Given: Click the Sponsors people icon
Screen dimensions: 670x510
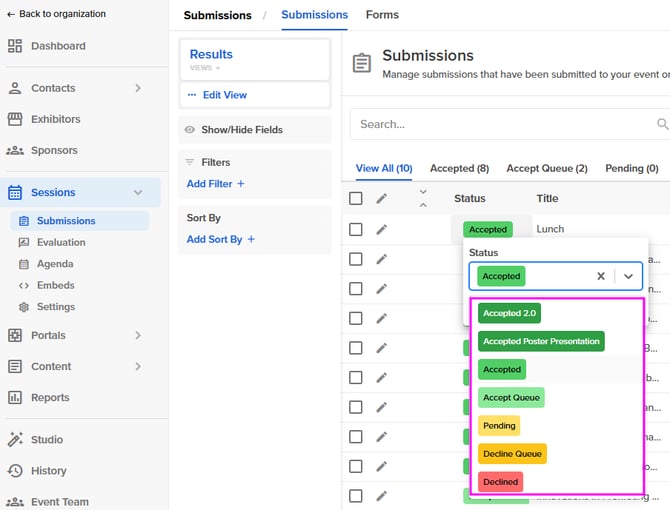Looking at the screenshot, I should point(15,151).
